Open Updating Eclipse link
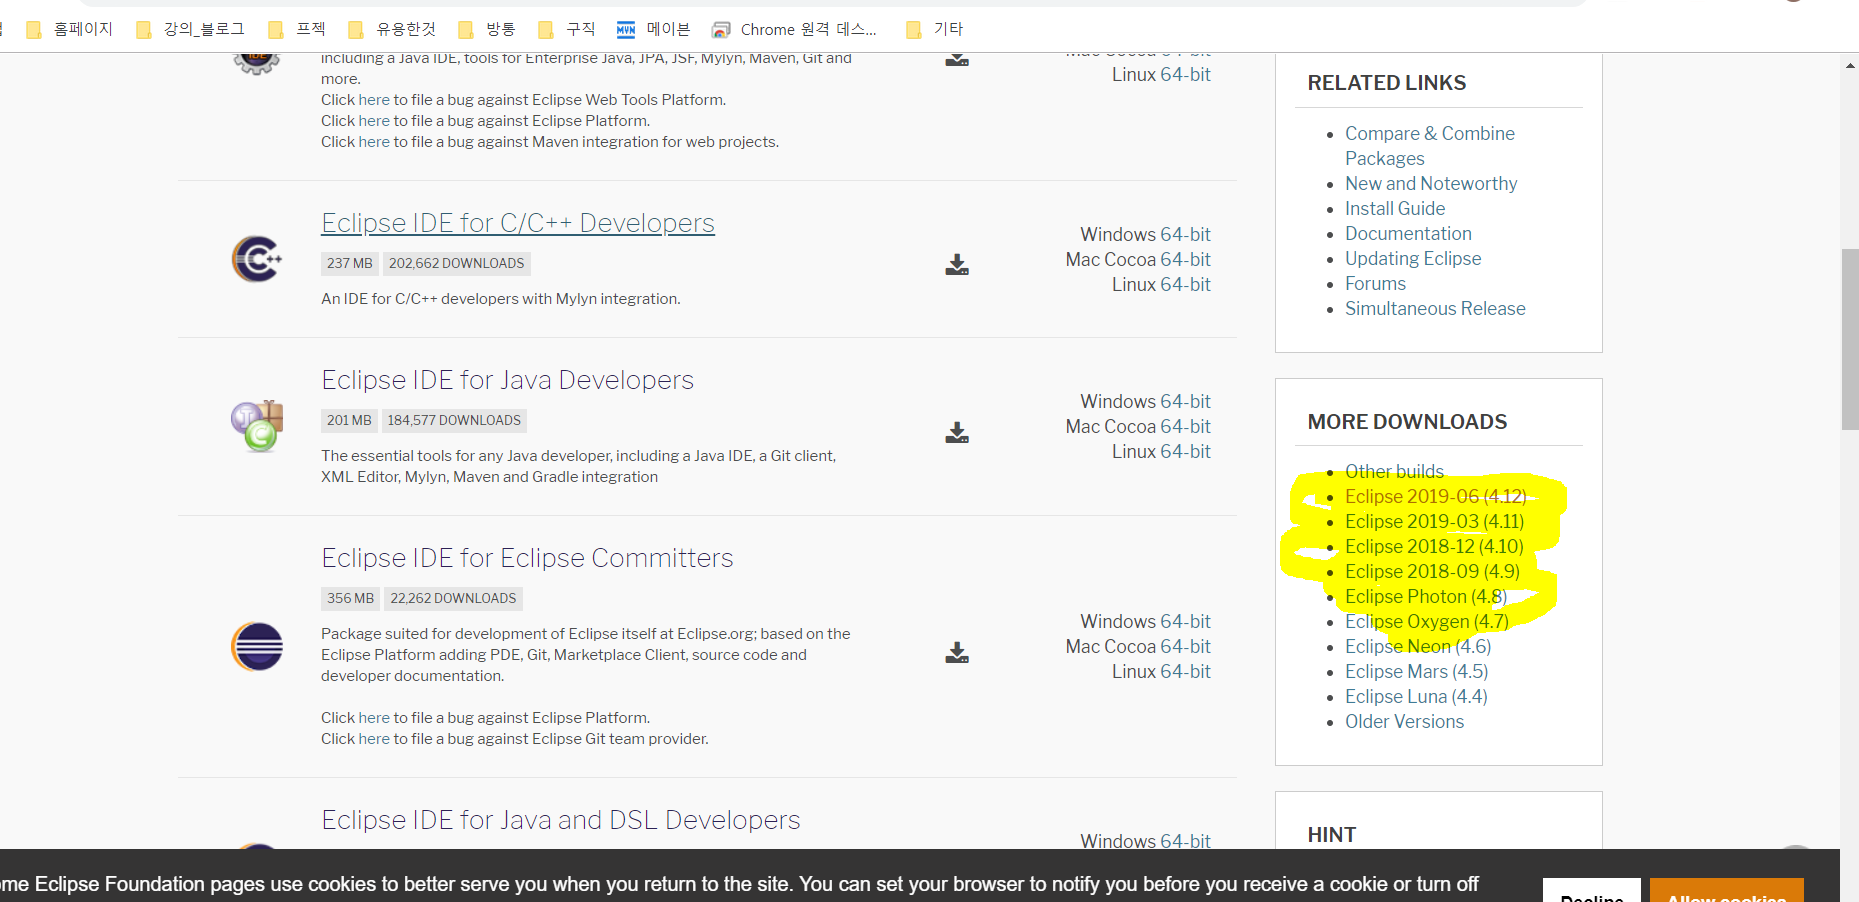 click(1413, 258)
